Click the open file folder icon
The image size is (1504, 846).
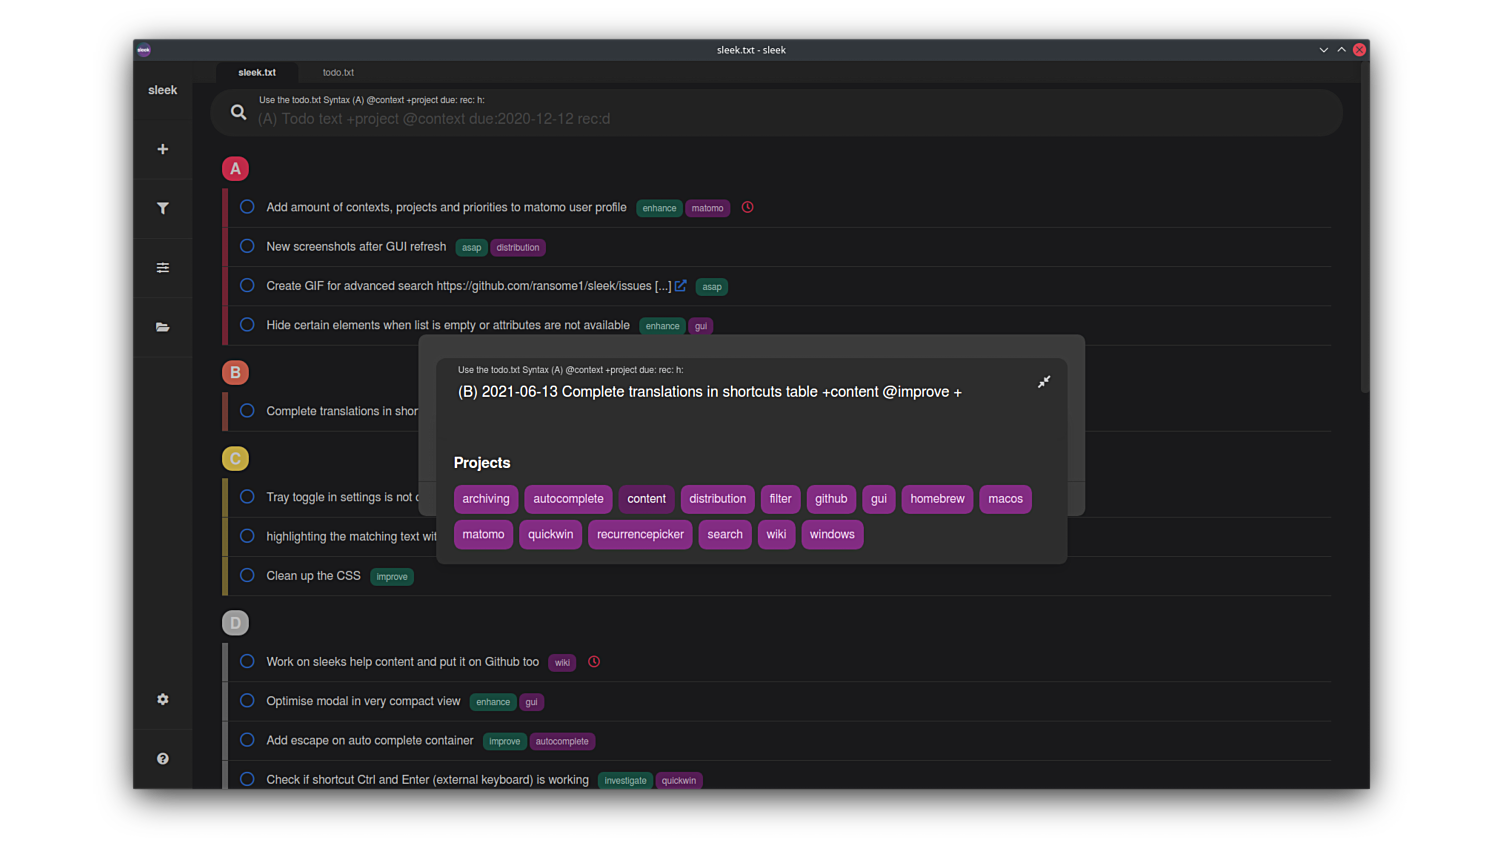[x=162, y=327]
